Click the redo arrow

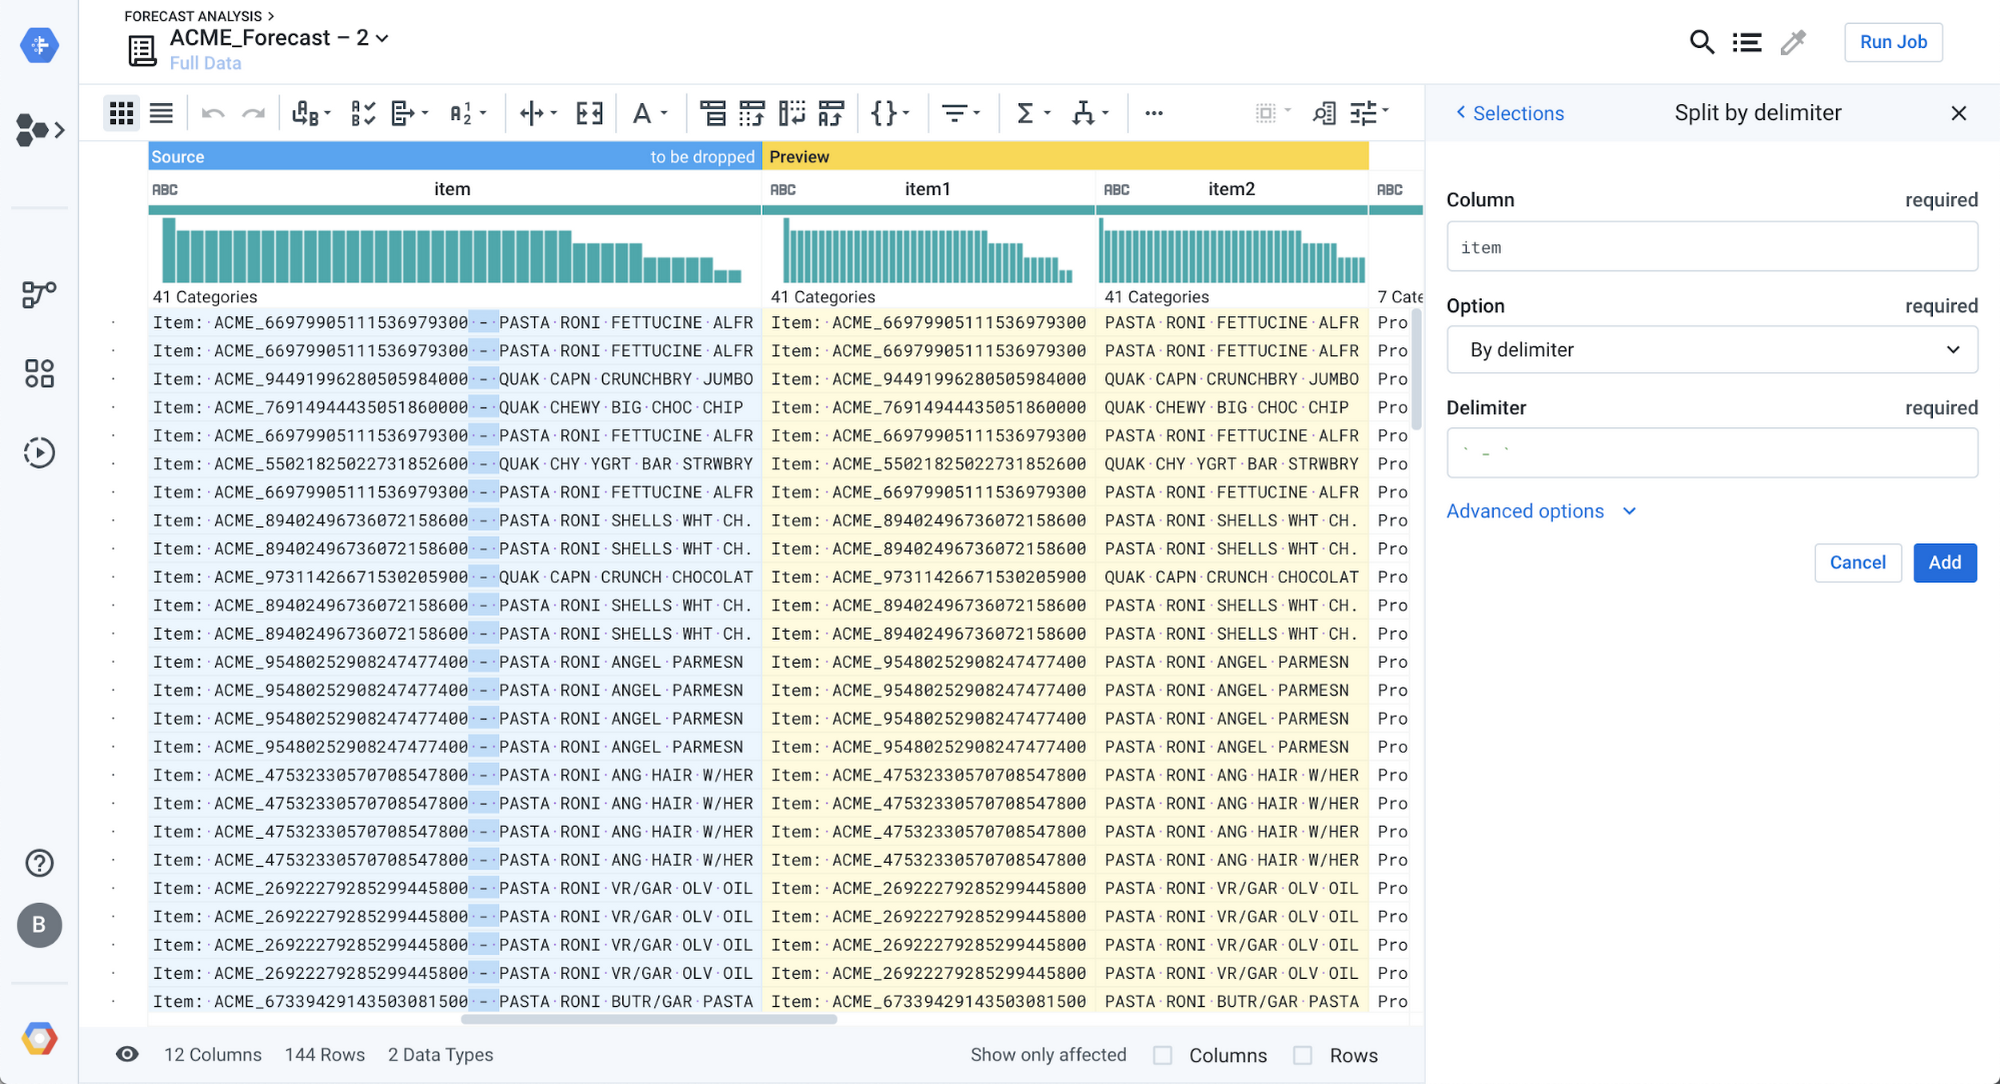coord(254,113)
